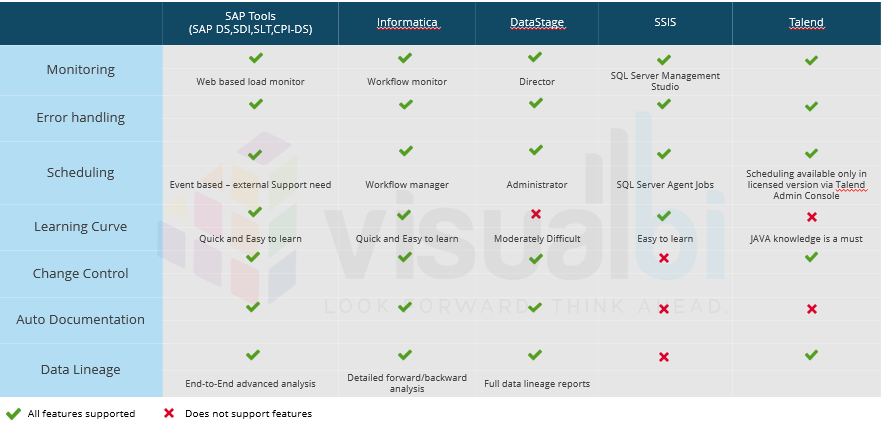Click SSIS Data Lineage red cross
Viewport: 885px width, 424px height.
click(664, 357)
